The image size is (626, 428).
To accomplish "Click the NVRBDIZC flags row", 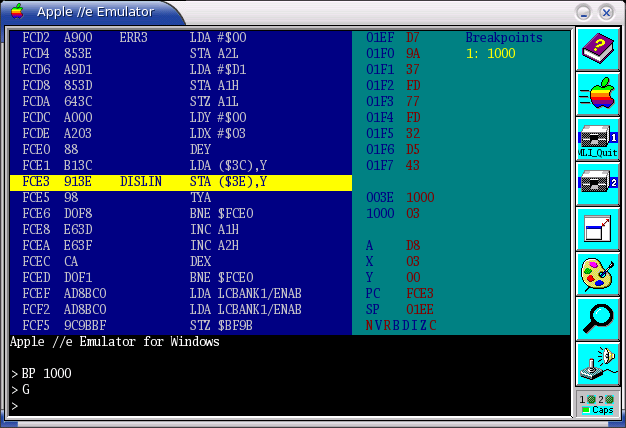I will 401,325.
